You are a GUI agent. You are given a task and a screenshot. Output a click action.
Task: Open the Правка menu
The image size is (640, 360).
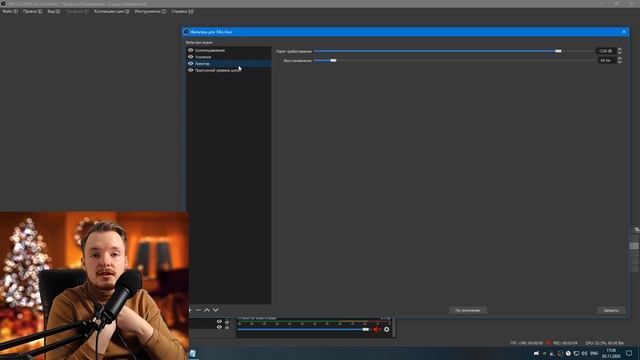[32, 11]
